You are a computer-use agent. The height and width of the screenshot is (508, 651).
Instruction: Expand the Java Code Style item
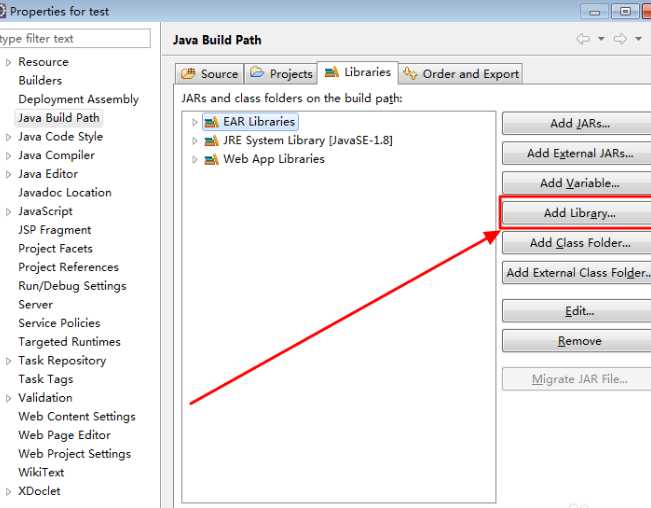pyautogui.click(x=8, y=137)
